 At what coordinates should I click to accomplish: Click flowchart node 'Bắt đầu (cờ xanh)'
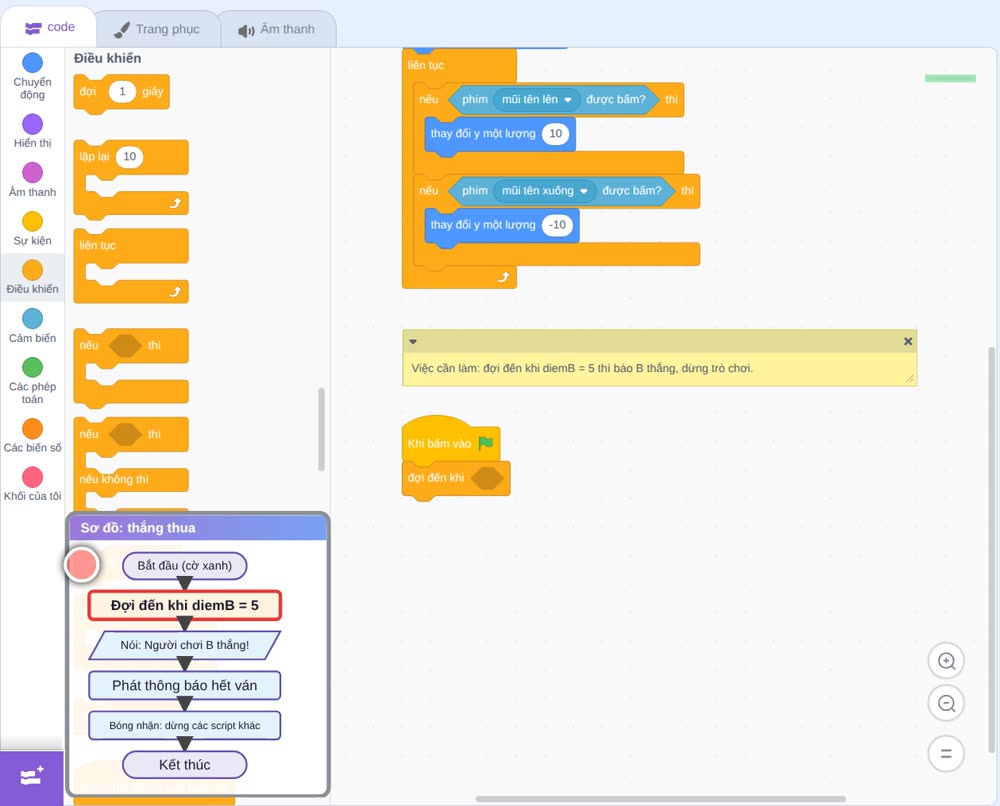click(184, 566)
